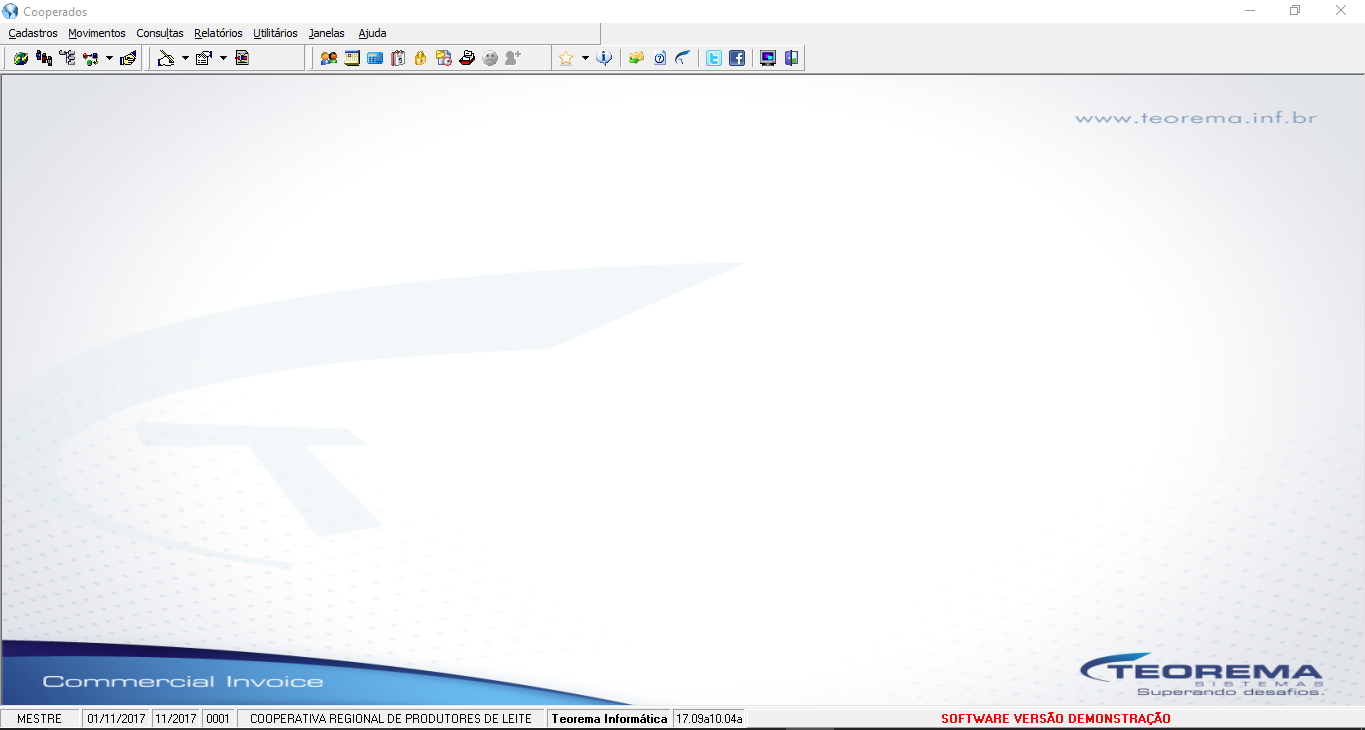The image size is (1365, 730).
Task: Open the Twitter icon link
Action: pyautogui.click(x=714, y=58)
